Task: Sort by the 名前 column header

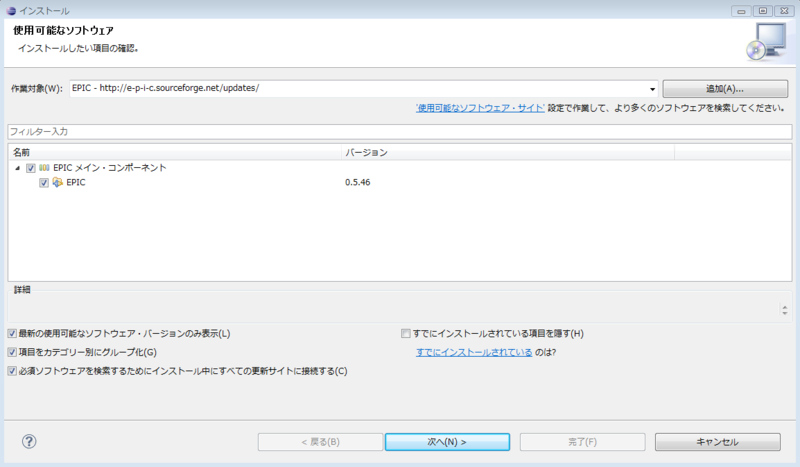Action: (174, 153)
